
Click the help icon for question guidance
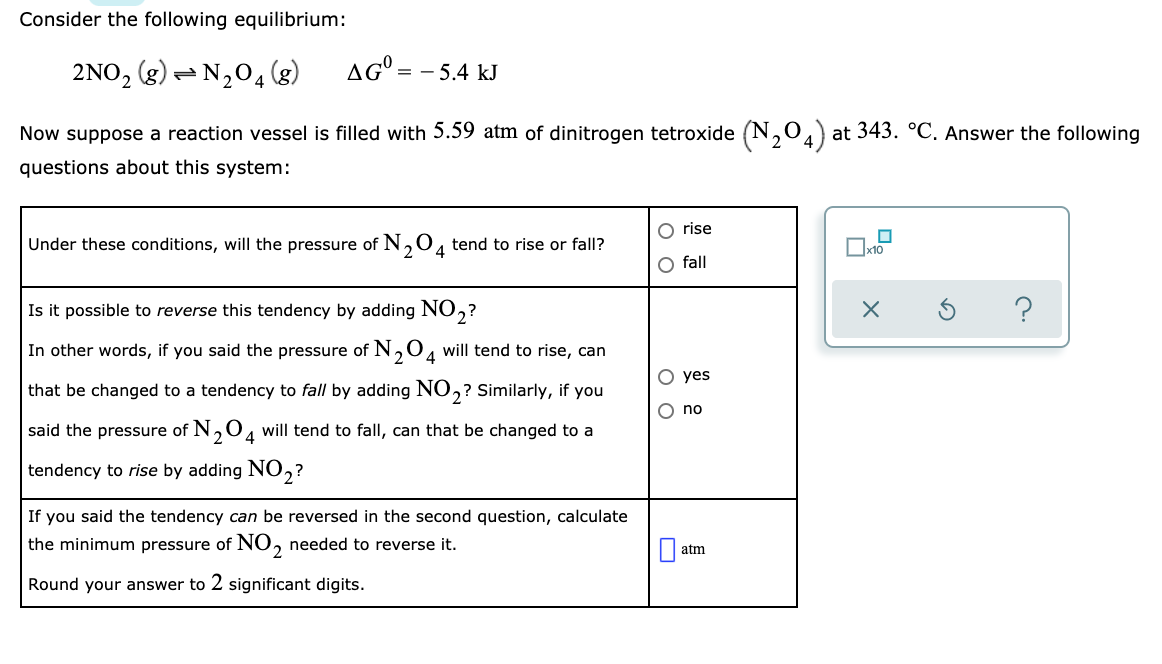tap(1022, 309)
